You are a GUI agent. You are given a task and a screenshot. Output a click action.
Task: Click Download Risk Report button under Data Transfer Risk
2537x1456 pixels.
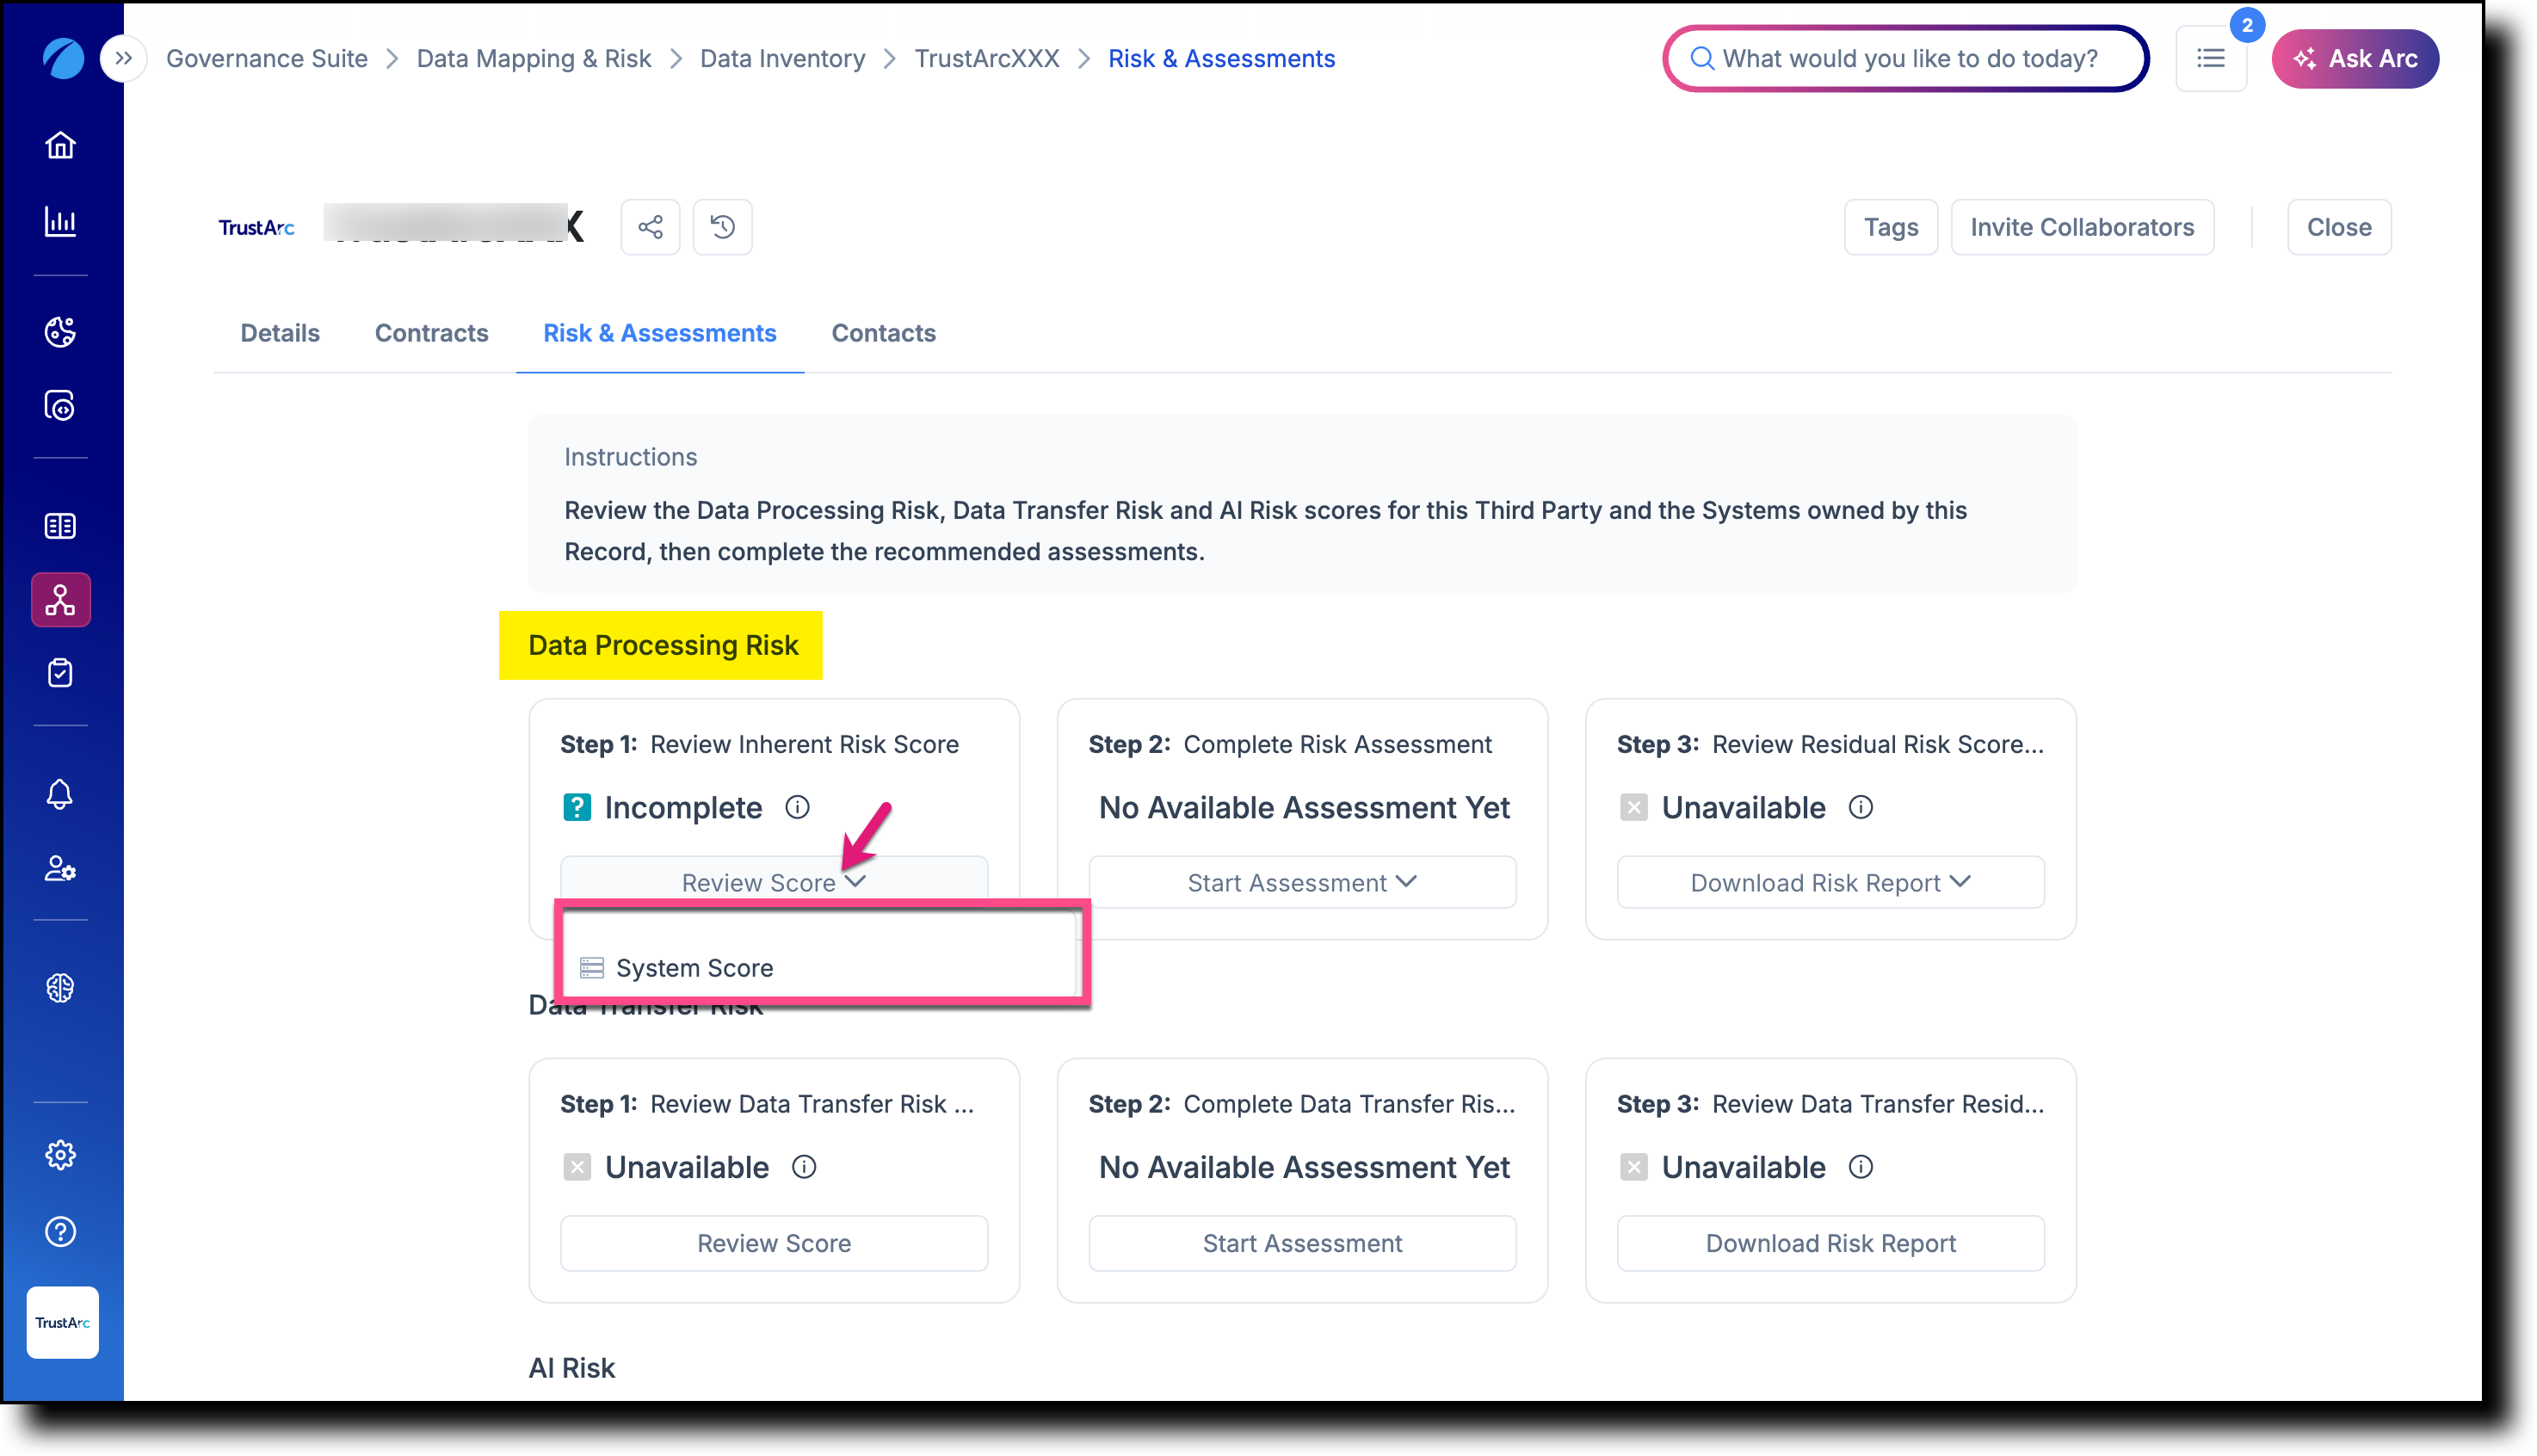point(1830,1243)
